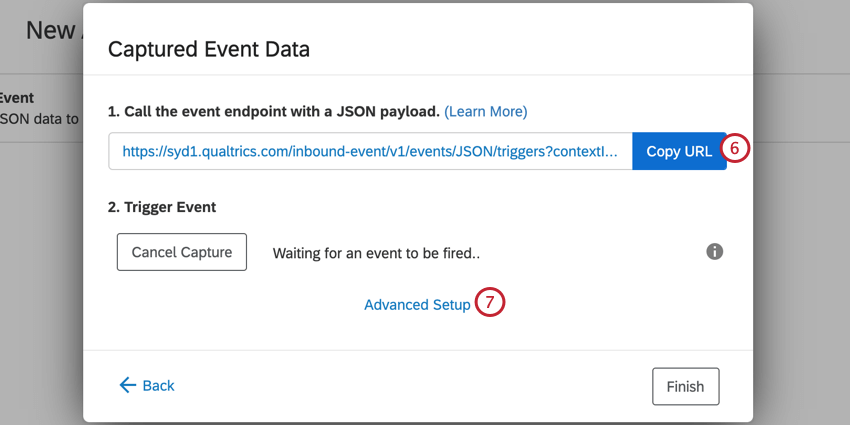Copy the endpoint with the Copy URL button
The height and width of the screenshot is (425, 850).
[x=679, y=151]
